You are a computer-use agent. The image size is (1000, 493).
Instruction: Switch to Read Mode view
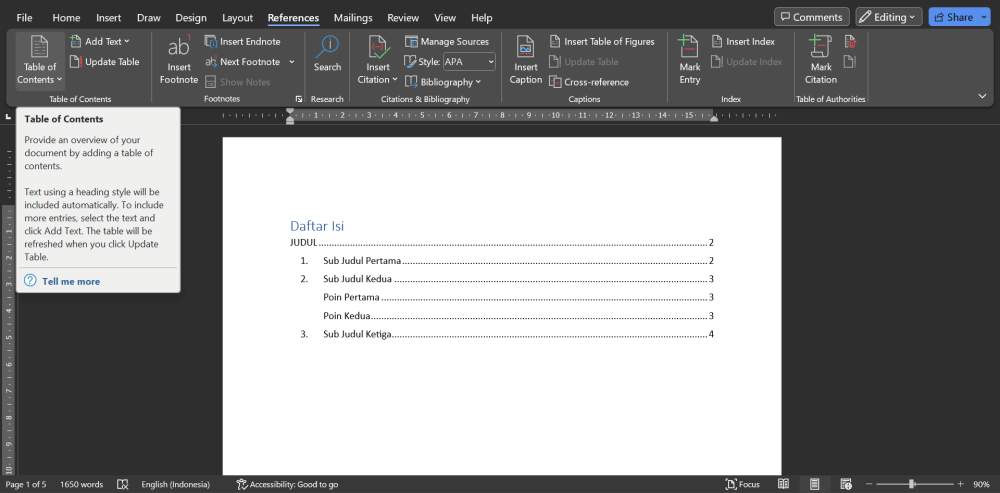click(x=783, y=484)
